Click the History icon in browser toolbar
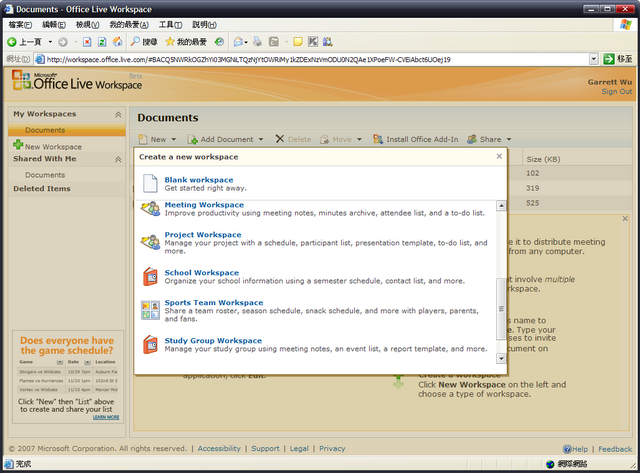640x473 pixels. [219, 42]
